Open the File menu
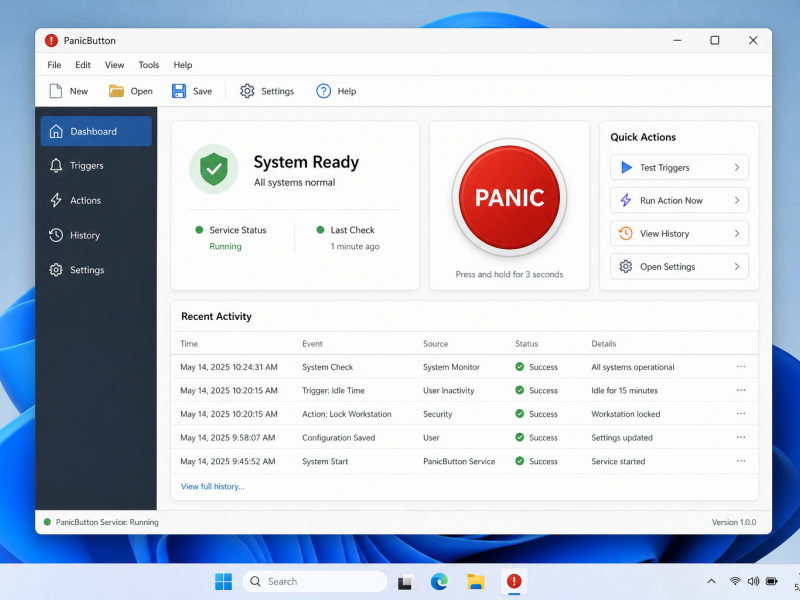The image size is (800, 600). point(54,65)
